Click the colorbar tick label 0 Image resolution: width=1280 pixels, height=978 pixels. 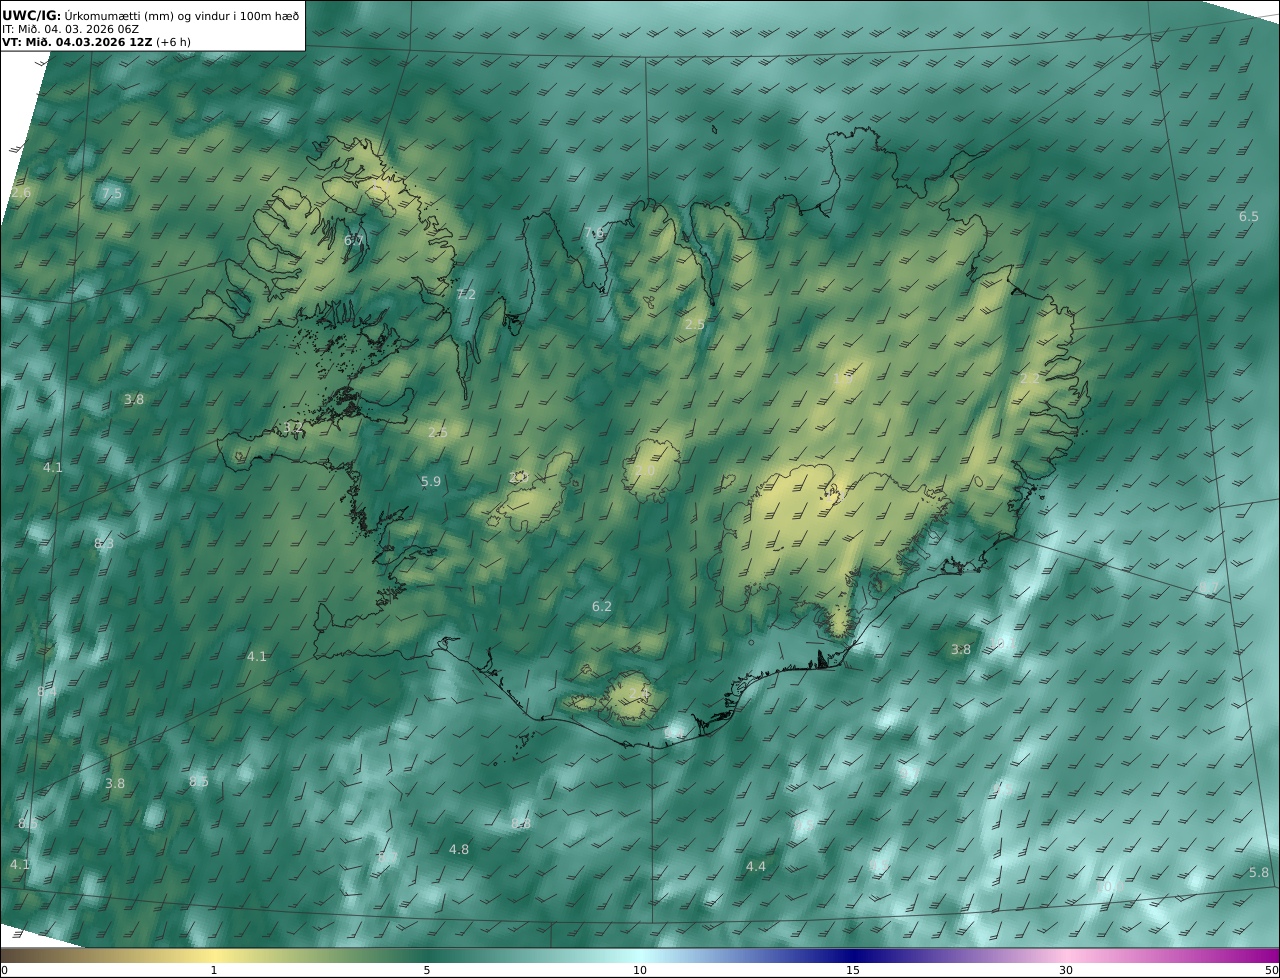coord(4,970)
